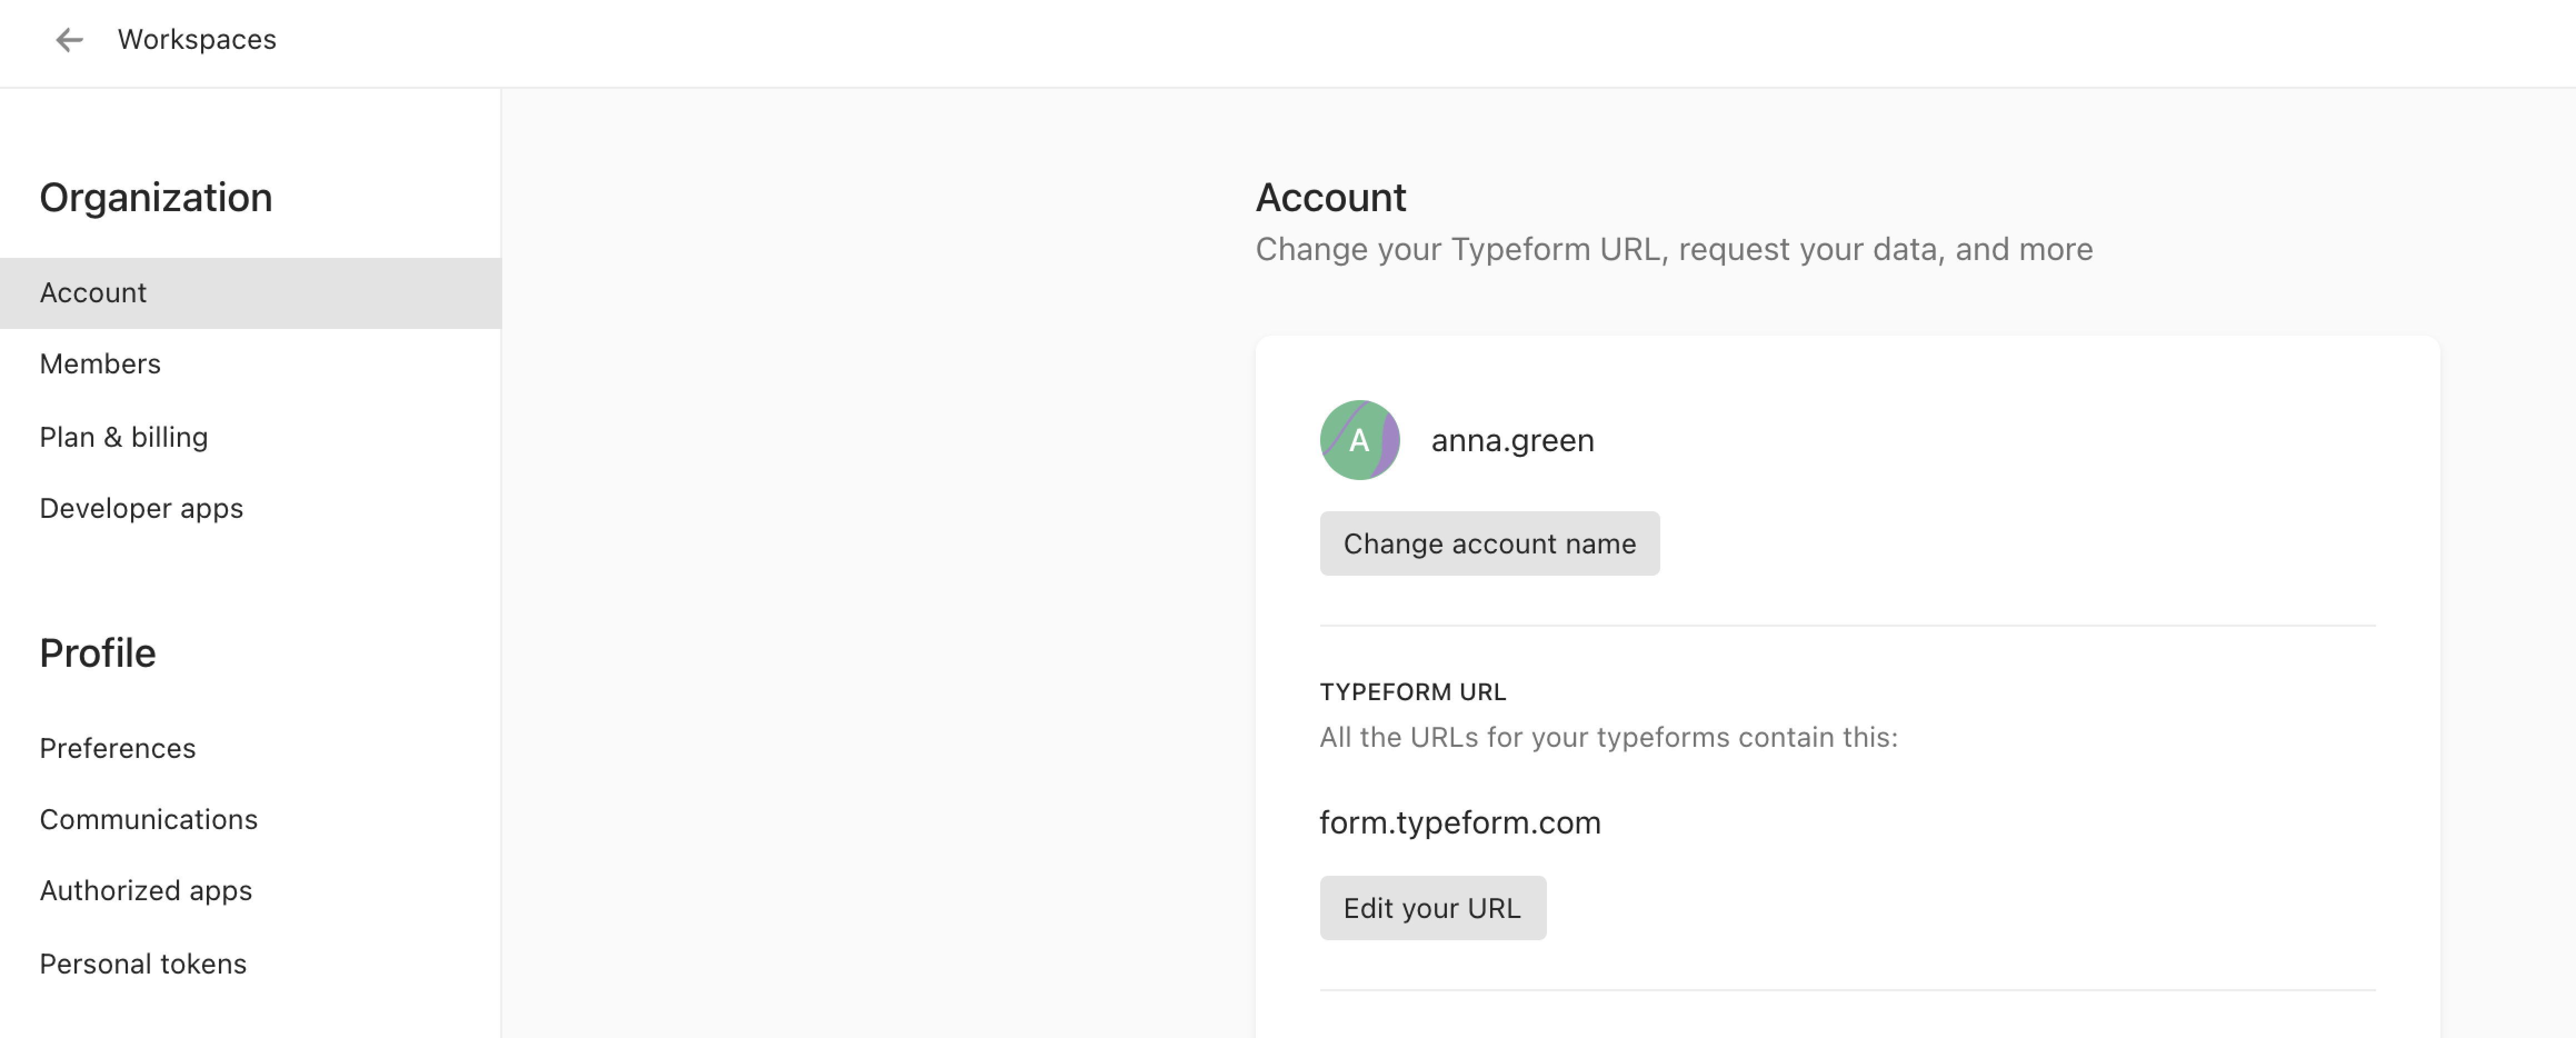Click the TYPEFORM URL heading
This screenshot has width=2576, height=1038.
tap(1412, 692)
